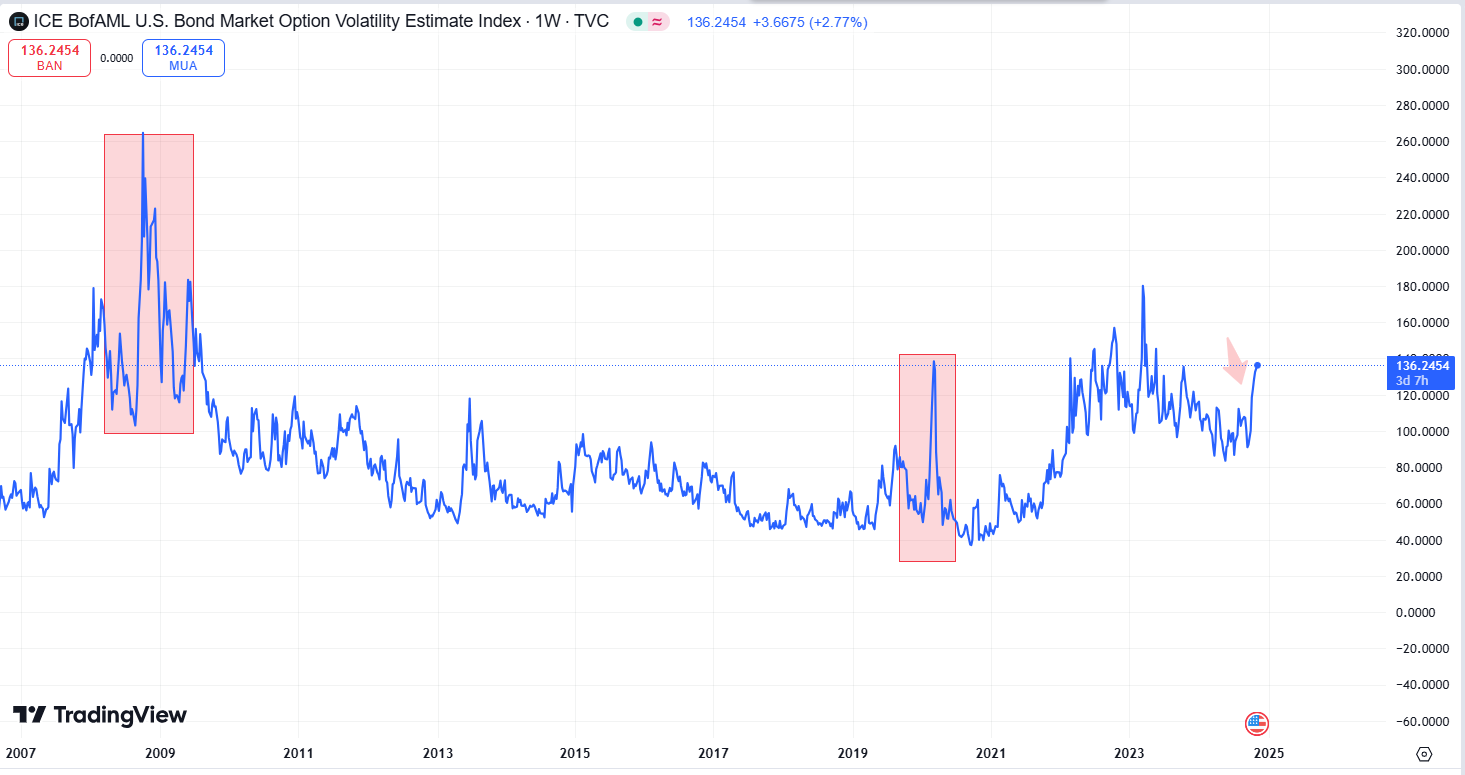Click the -60.0000 price axis label
The width and height of the screenshot is (1465, 775).
(x=1423, y=722)
